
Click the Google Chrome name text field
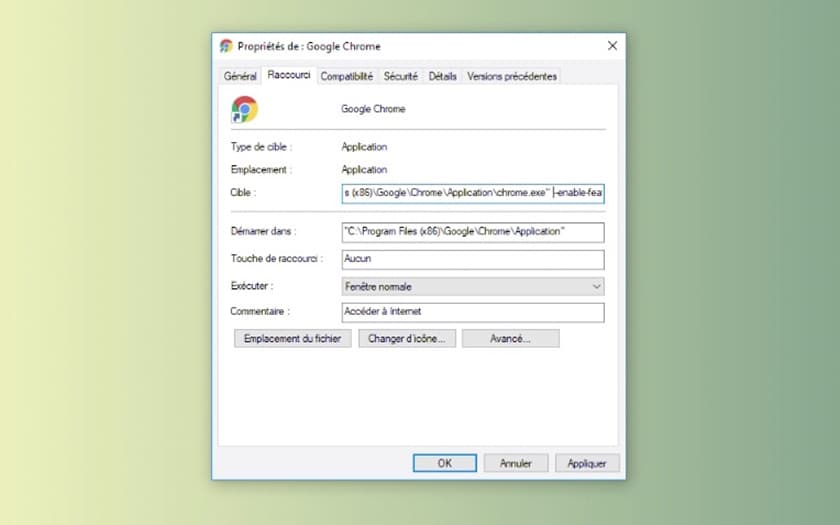[x=373, y=109]
